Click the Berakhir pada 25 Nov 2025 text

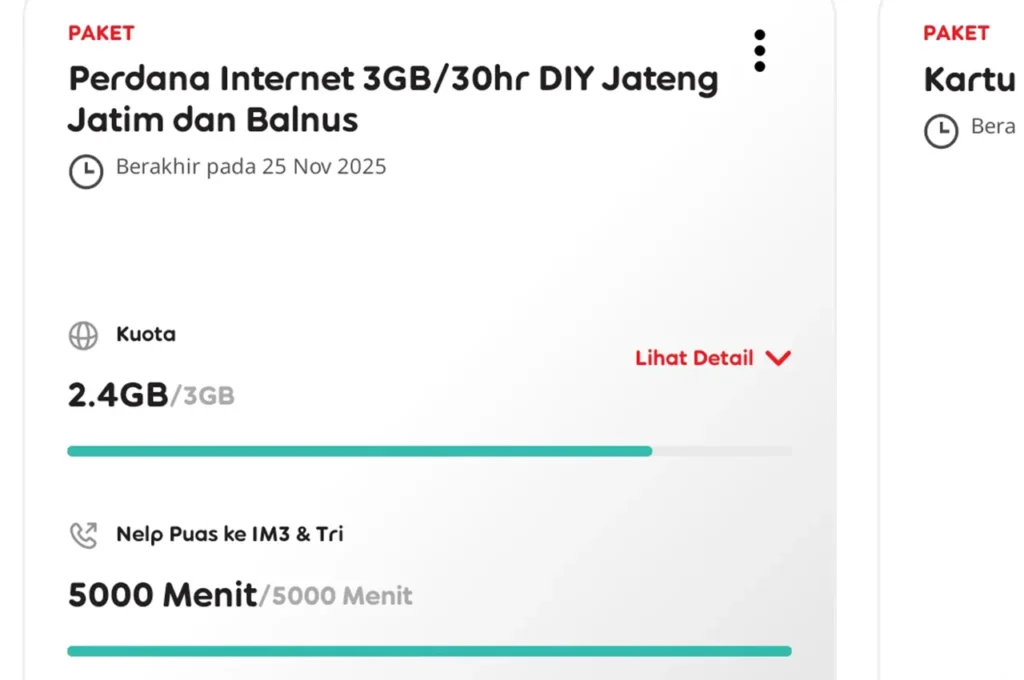coord(250,167)
